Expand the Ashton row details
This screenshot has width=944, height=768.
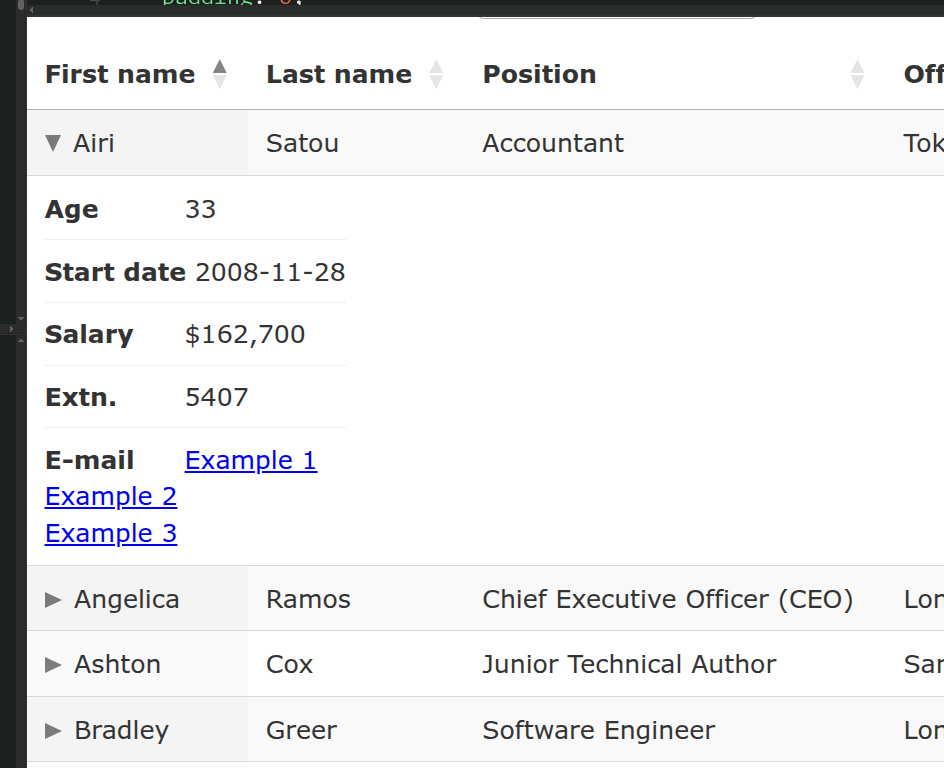[53, 664]
